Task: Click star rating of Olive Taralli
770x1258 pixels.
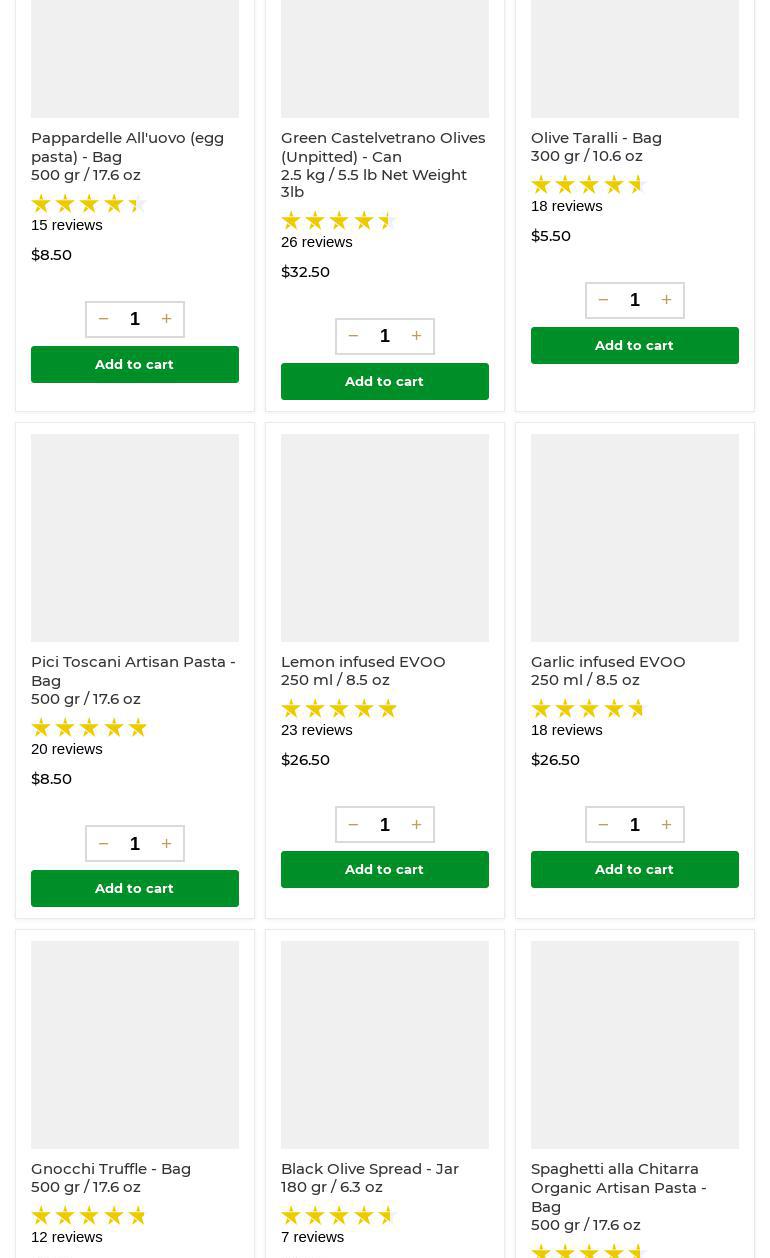Action: tap(588, 185)
